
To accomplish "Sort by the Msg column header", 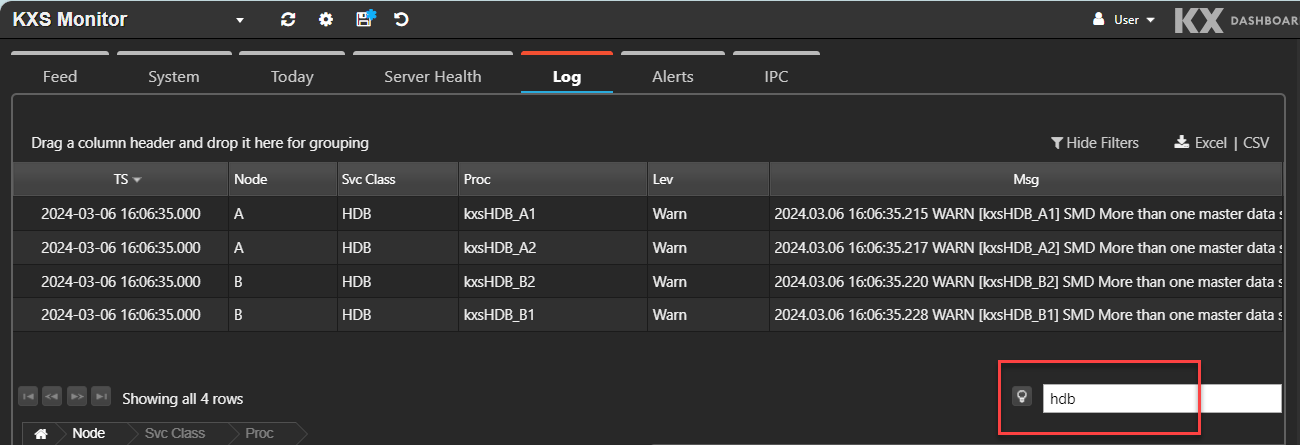I will [x=1026, y=179].
